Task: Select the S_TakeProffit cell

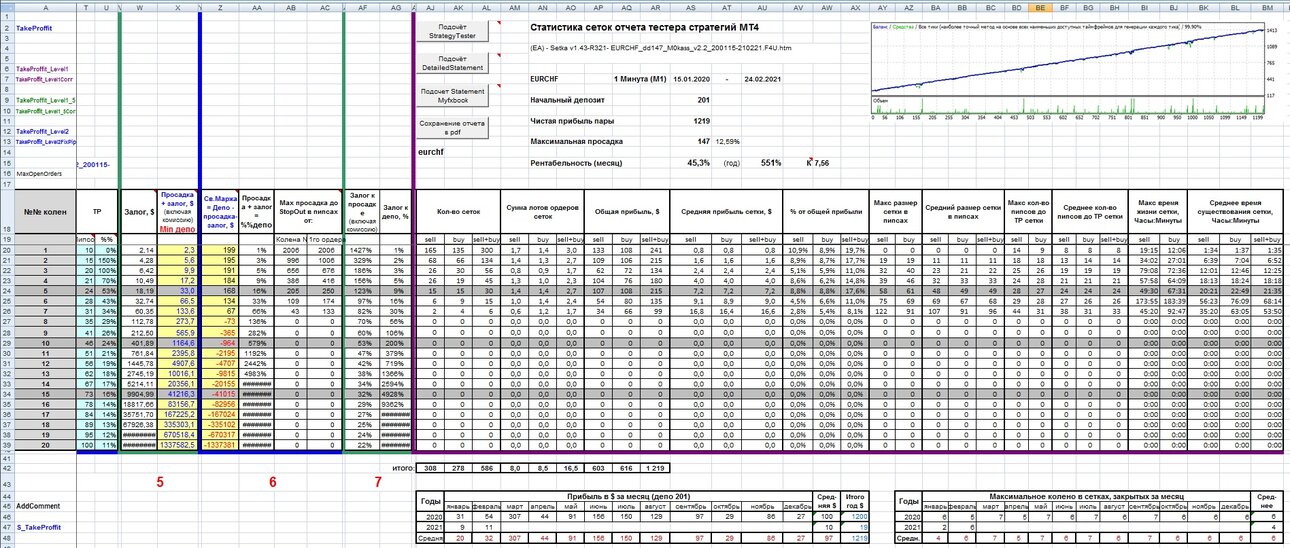Action: coord(38,527)
